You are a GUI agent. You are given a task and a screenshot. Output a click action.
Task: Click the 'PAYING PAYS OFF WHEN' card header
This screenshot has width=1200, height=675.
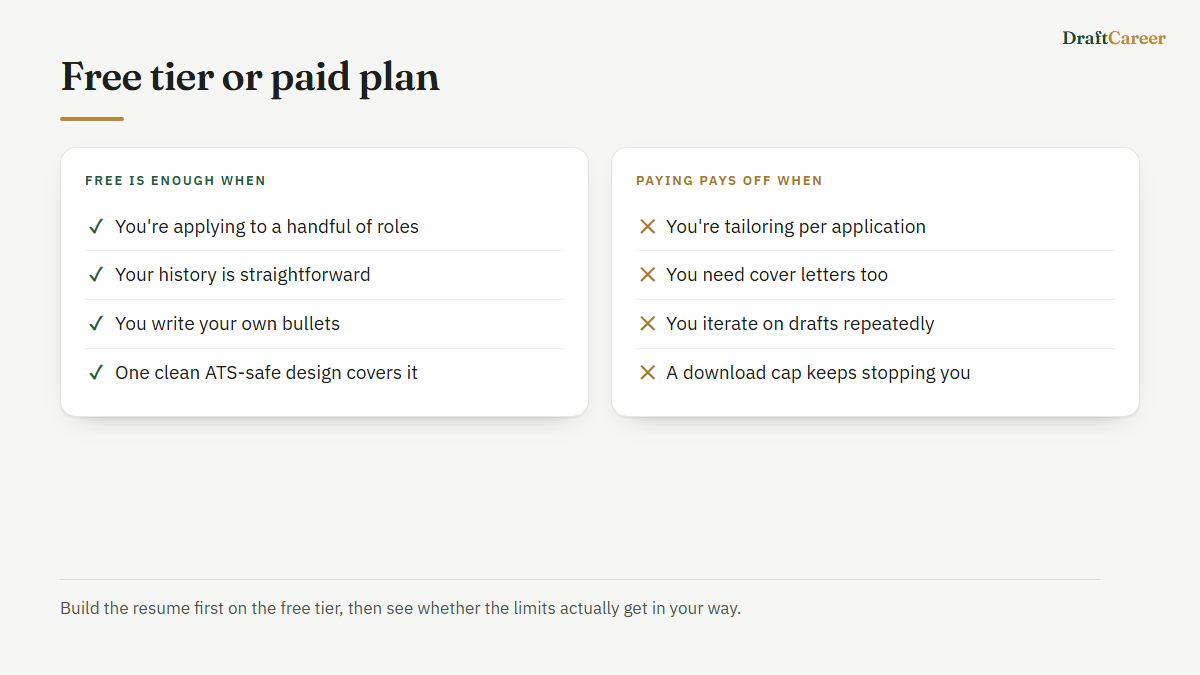pyautogui.click(x=729, y=181)
